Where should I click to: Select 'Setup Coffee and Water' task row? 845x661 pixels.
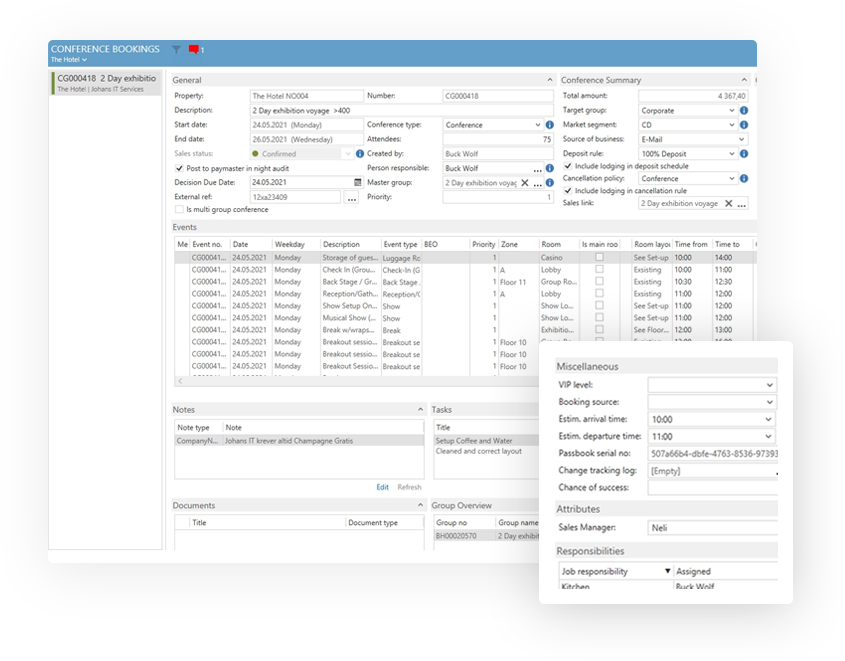click(x=486, y=441)
